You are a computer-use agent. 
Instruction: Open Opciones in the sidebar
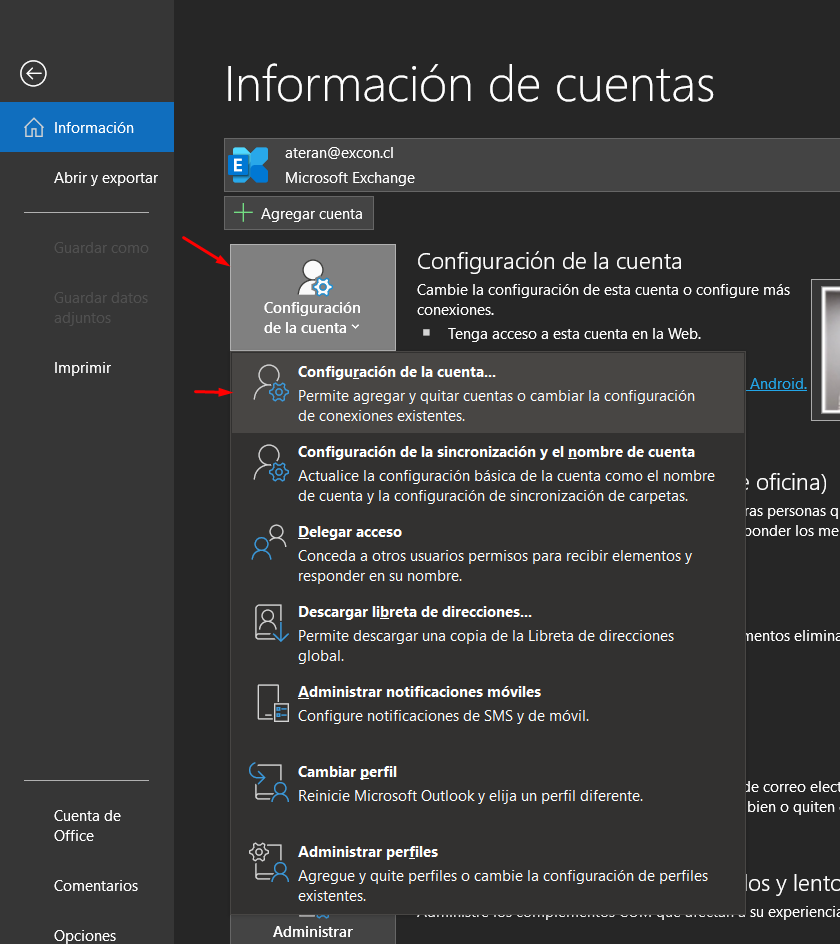[x=87, y=935]
